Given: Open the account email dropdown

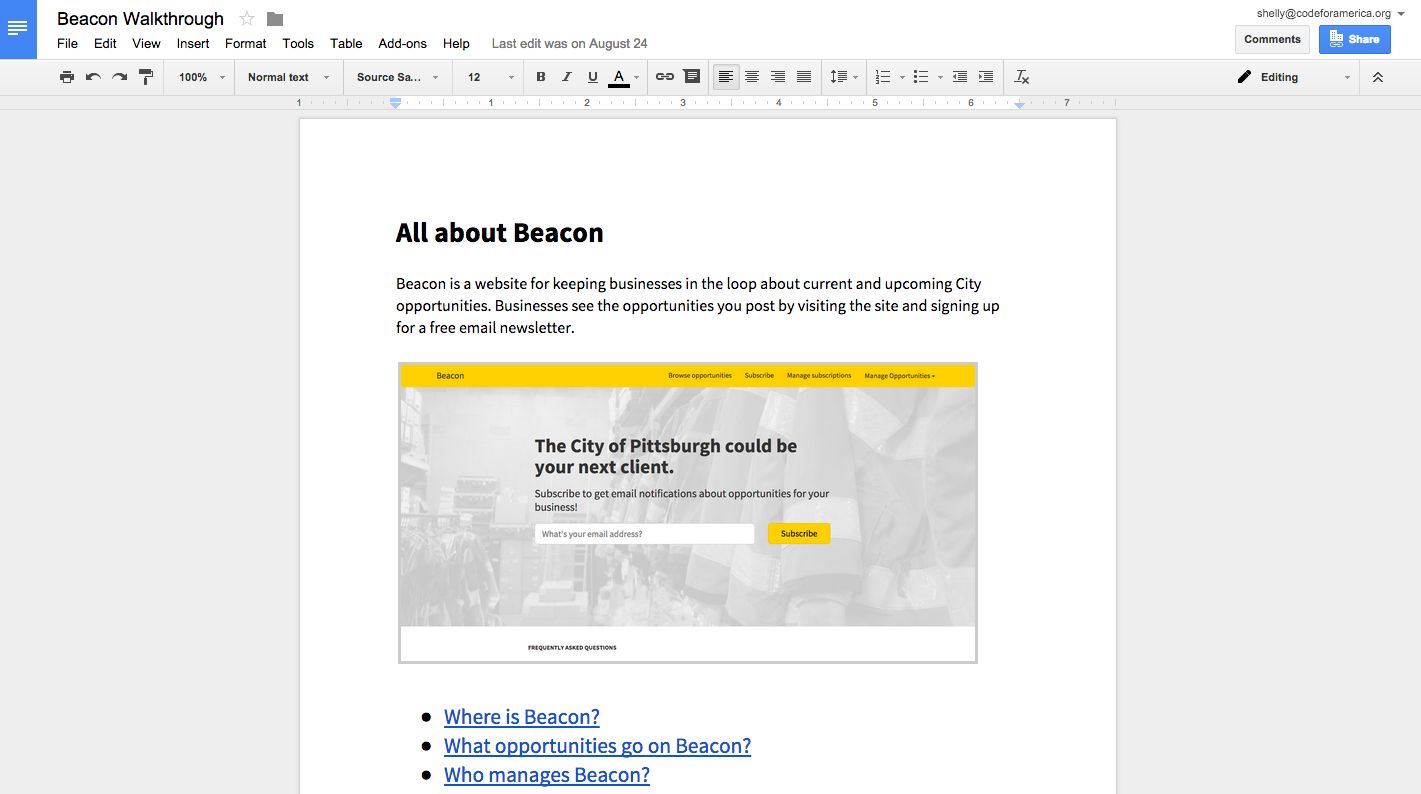Looking at the screenshot, I should point(1331,13).
